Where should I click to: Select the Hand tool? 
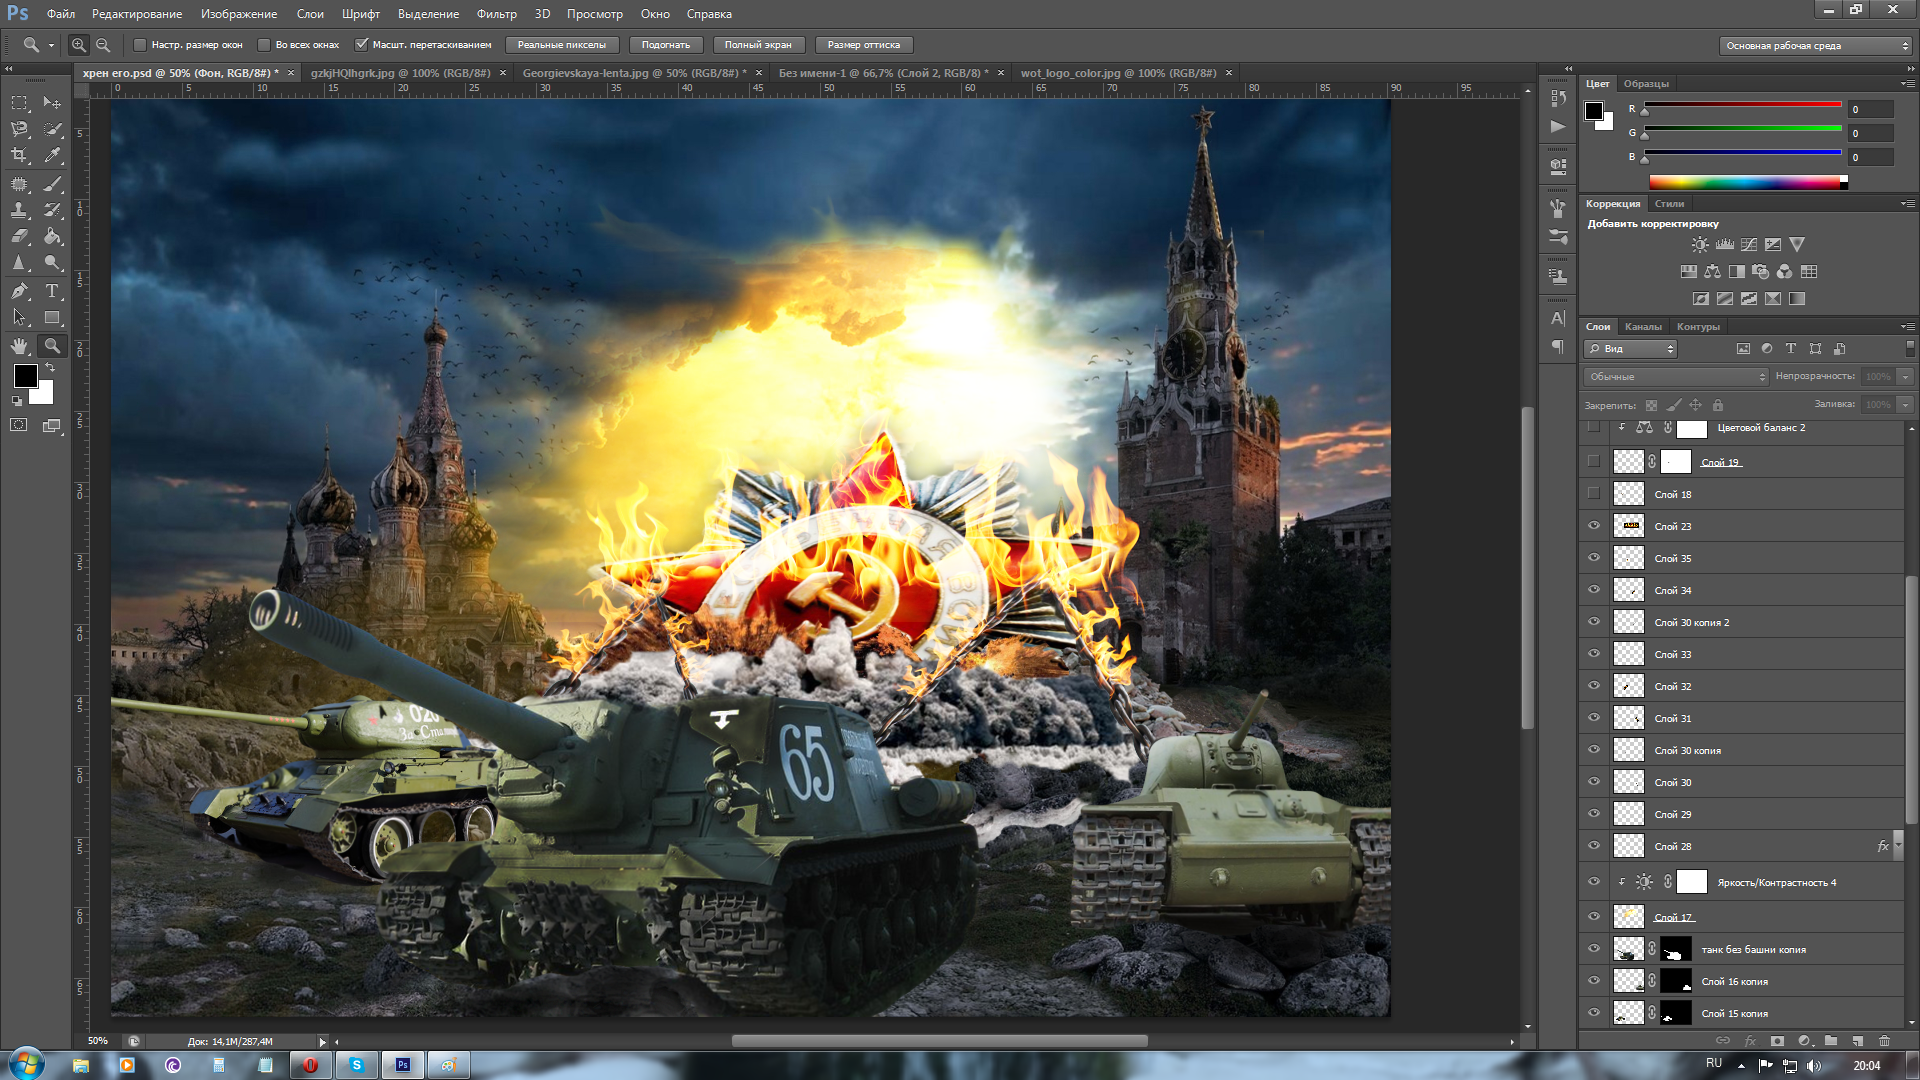point(19,346)
